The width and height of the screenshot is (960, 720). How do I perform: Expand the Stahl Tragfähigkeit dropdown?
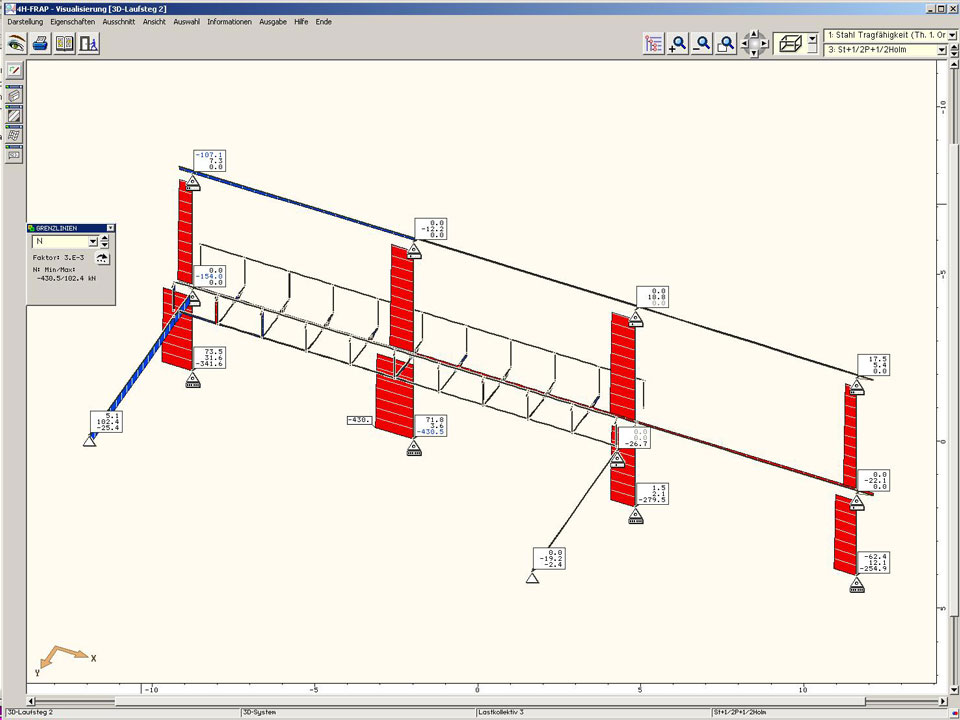(952, 35)
